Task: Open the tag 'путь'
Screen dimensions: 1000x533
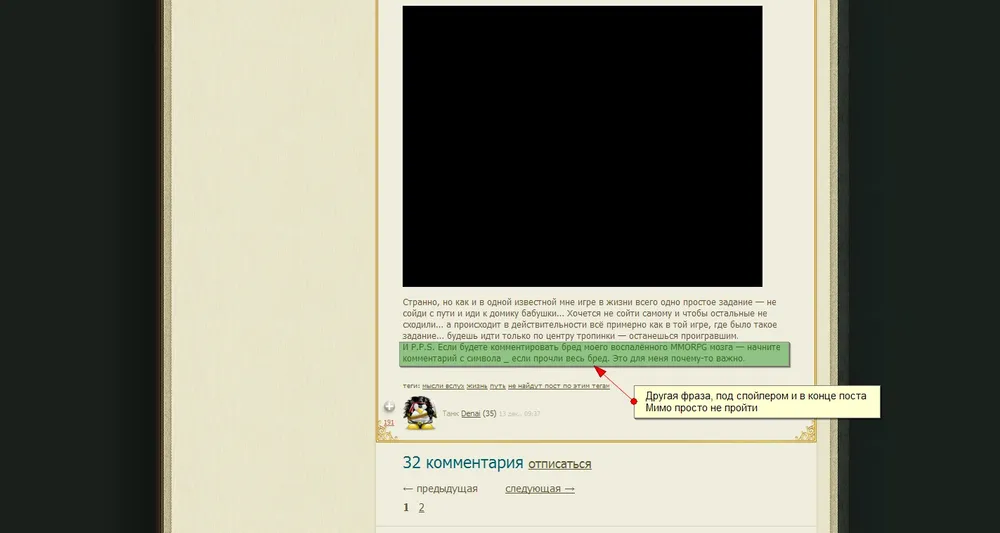Action: pyautogui.click(x=497, y=386)
